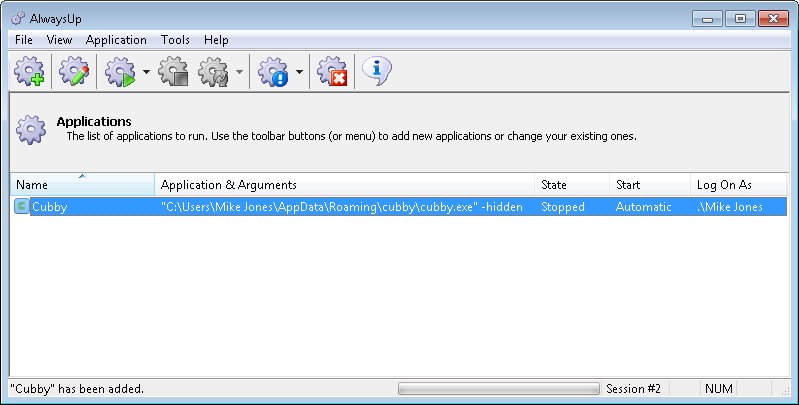Start the application with the green play icon

click(x=120, y=71)
